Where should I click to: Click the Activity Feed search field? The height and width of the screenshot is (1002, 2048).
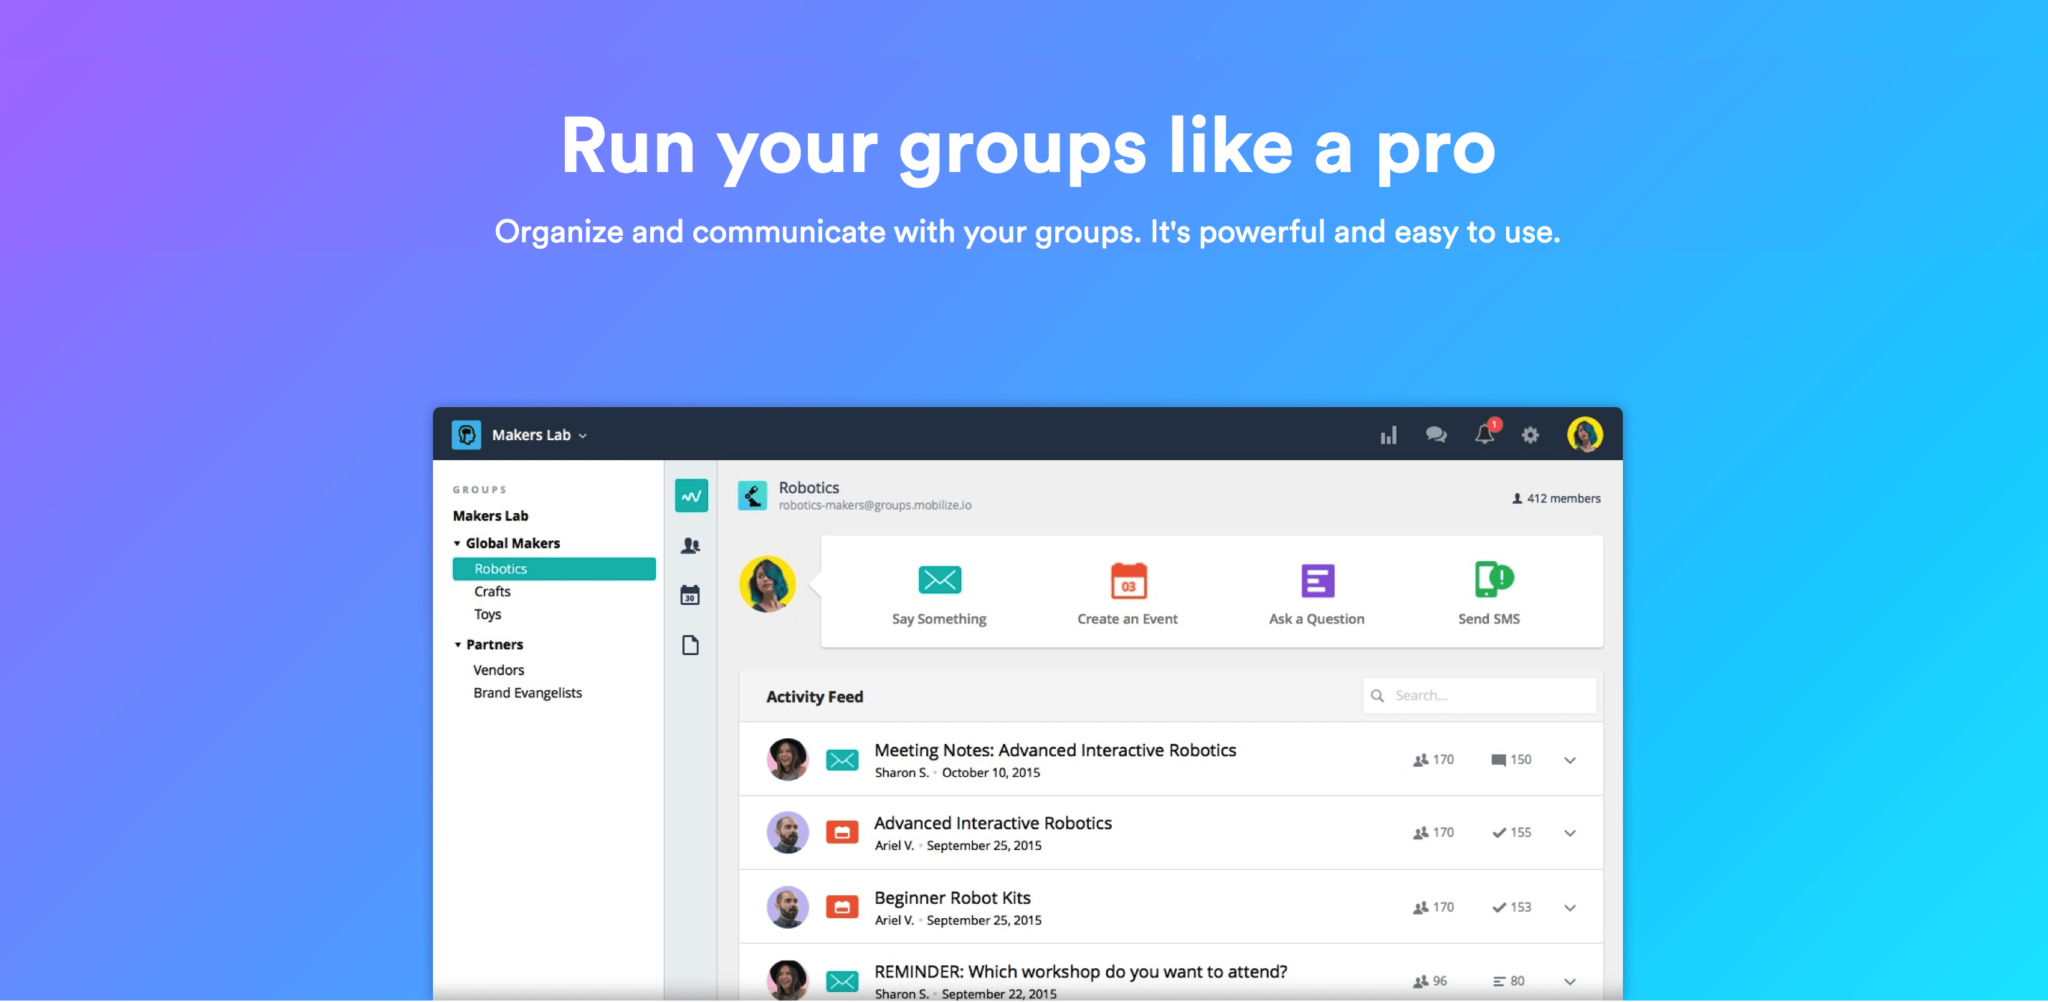point(1479,696)
